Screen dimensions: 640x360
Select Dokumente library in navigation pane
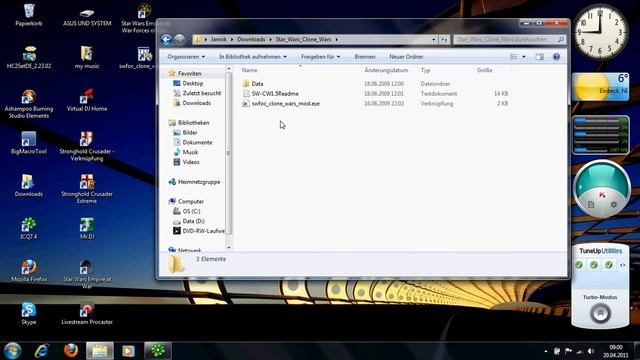[x=197, y=142]
